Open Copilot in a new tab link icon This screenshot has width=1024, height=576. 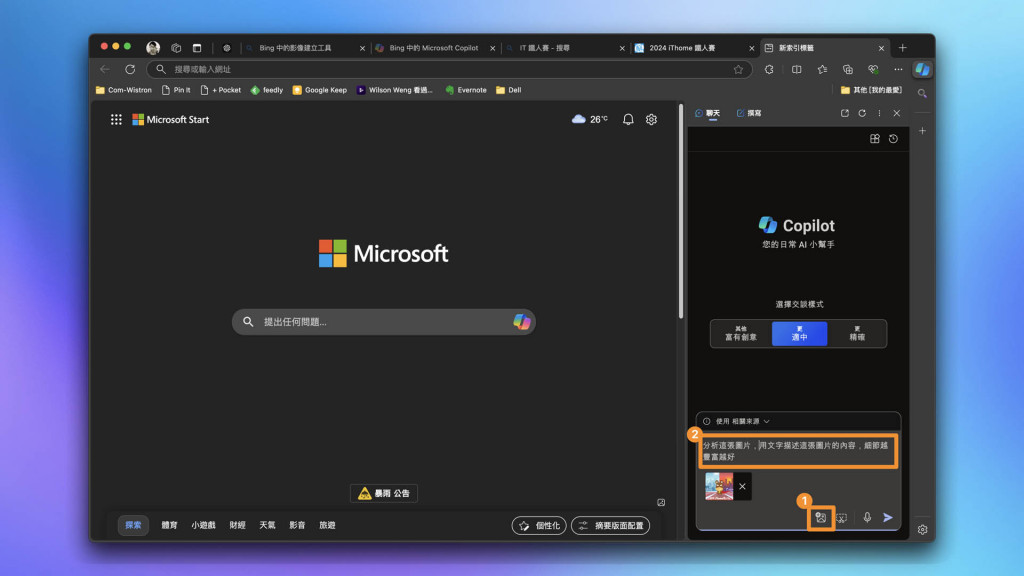pos(844,113)
